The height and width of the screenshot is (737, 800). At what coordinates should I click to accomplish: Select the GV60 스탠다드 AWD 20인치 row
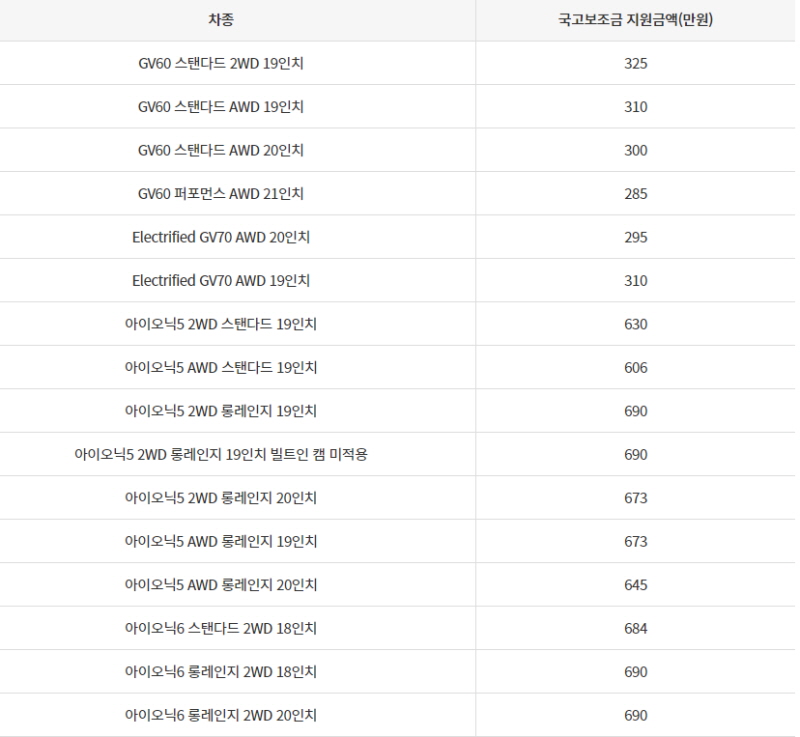click(x=397, y=150)
